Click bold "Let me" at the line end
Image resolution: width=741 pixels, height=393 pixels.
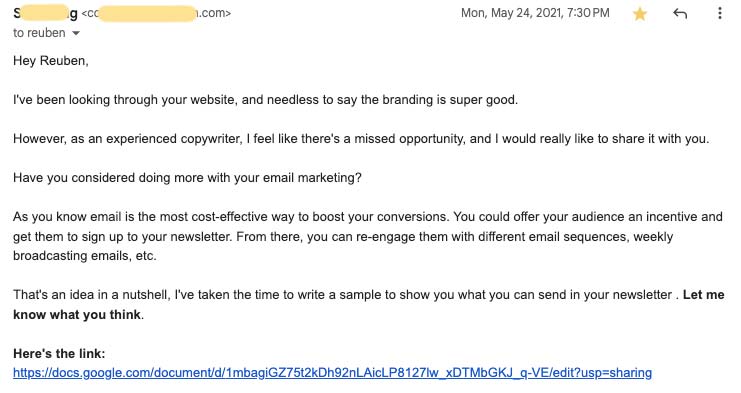point(704,295)
